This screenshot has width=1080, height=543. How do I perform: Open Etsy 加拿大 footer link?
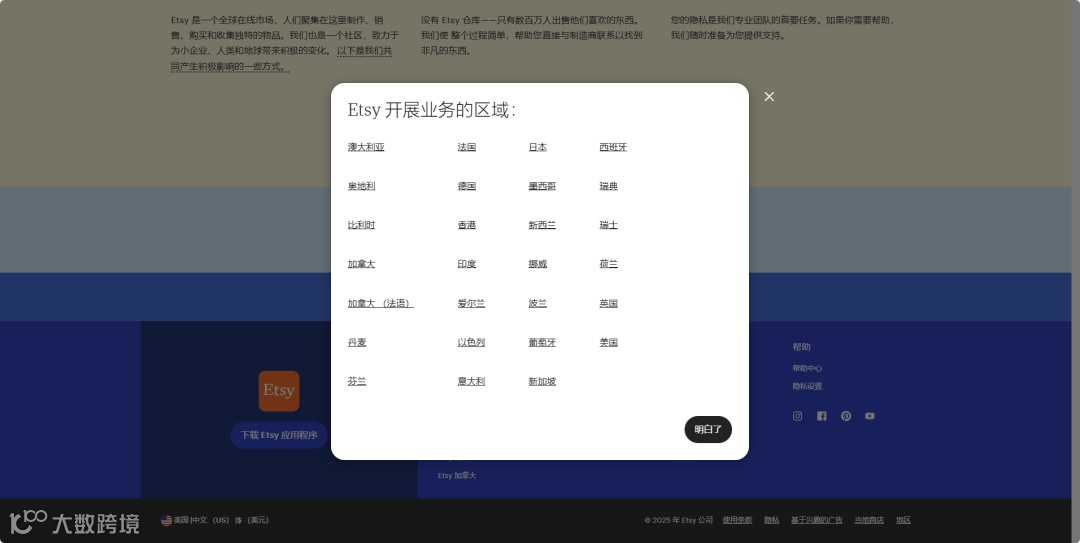click(457, 475)
